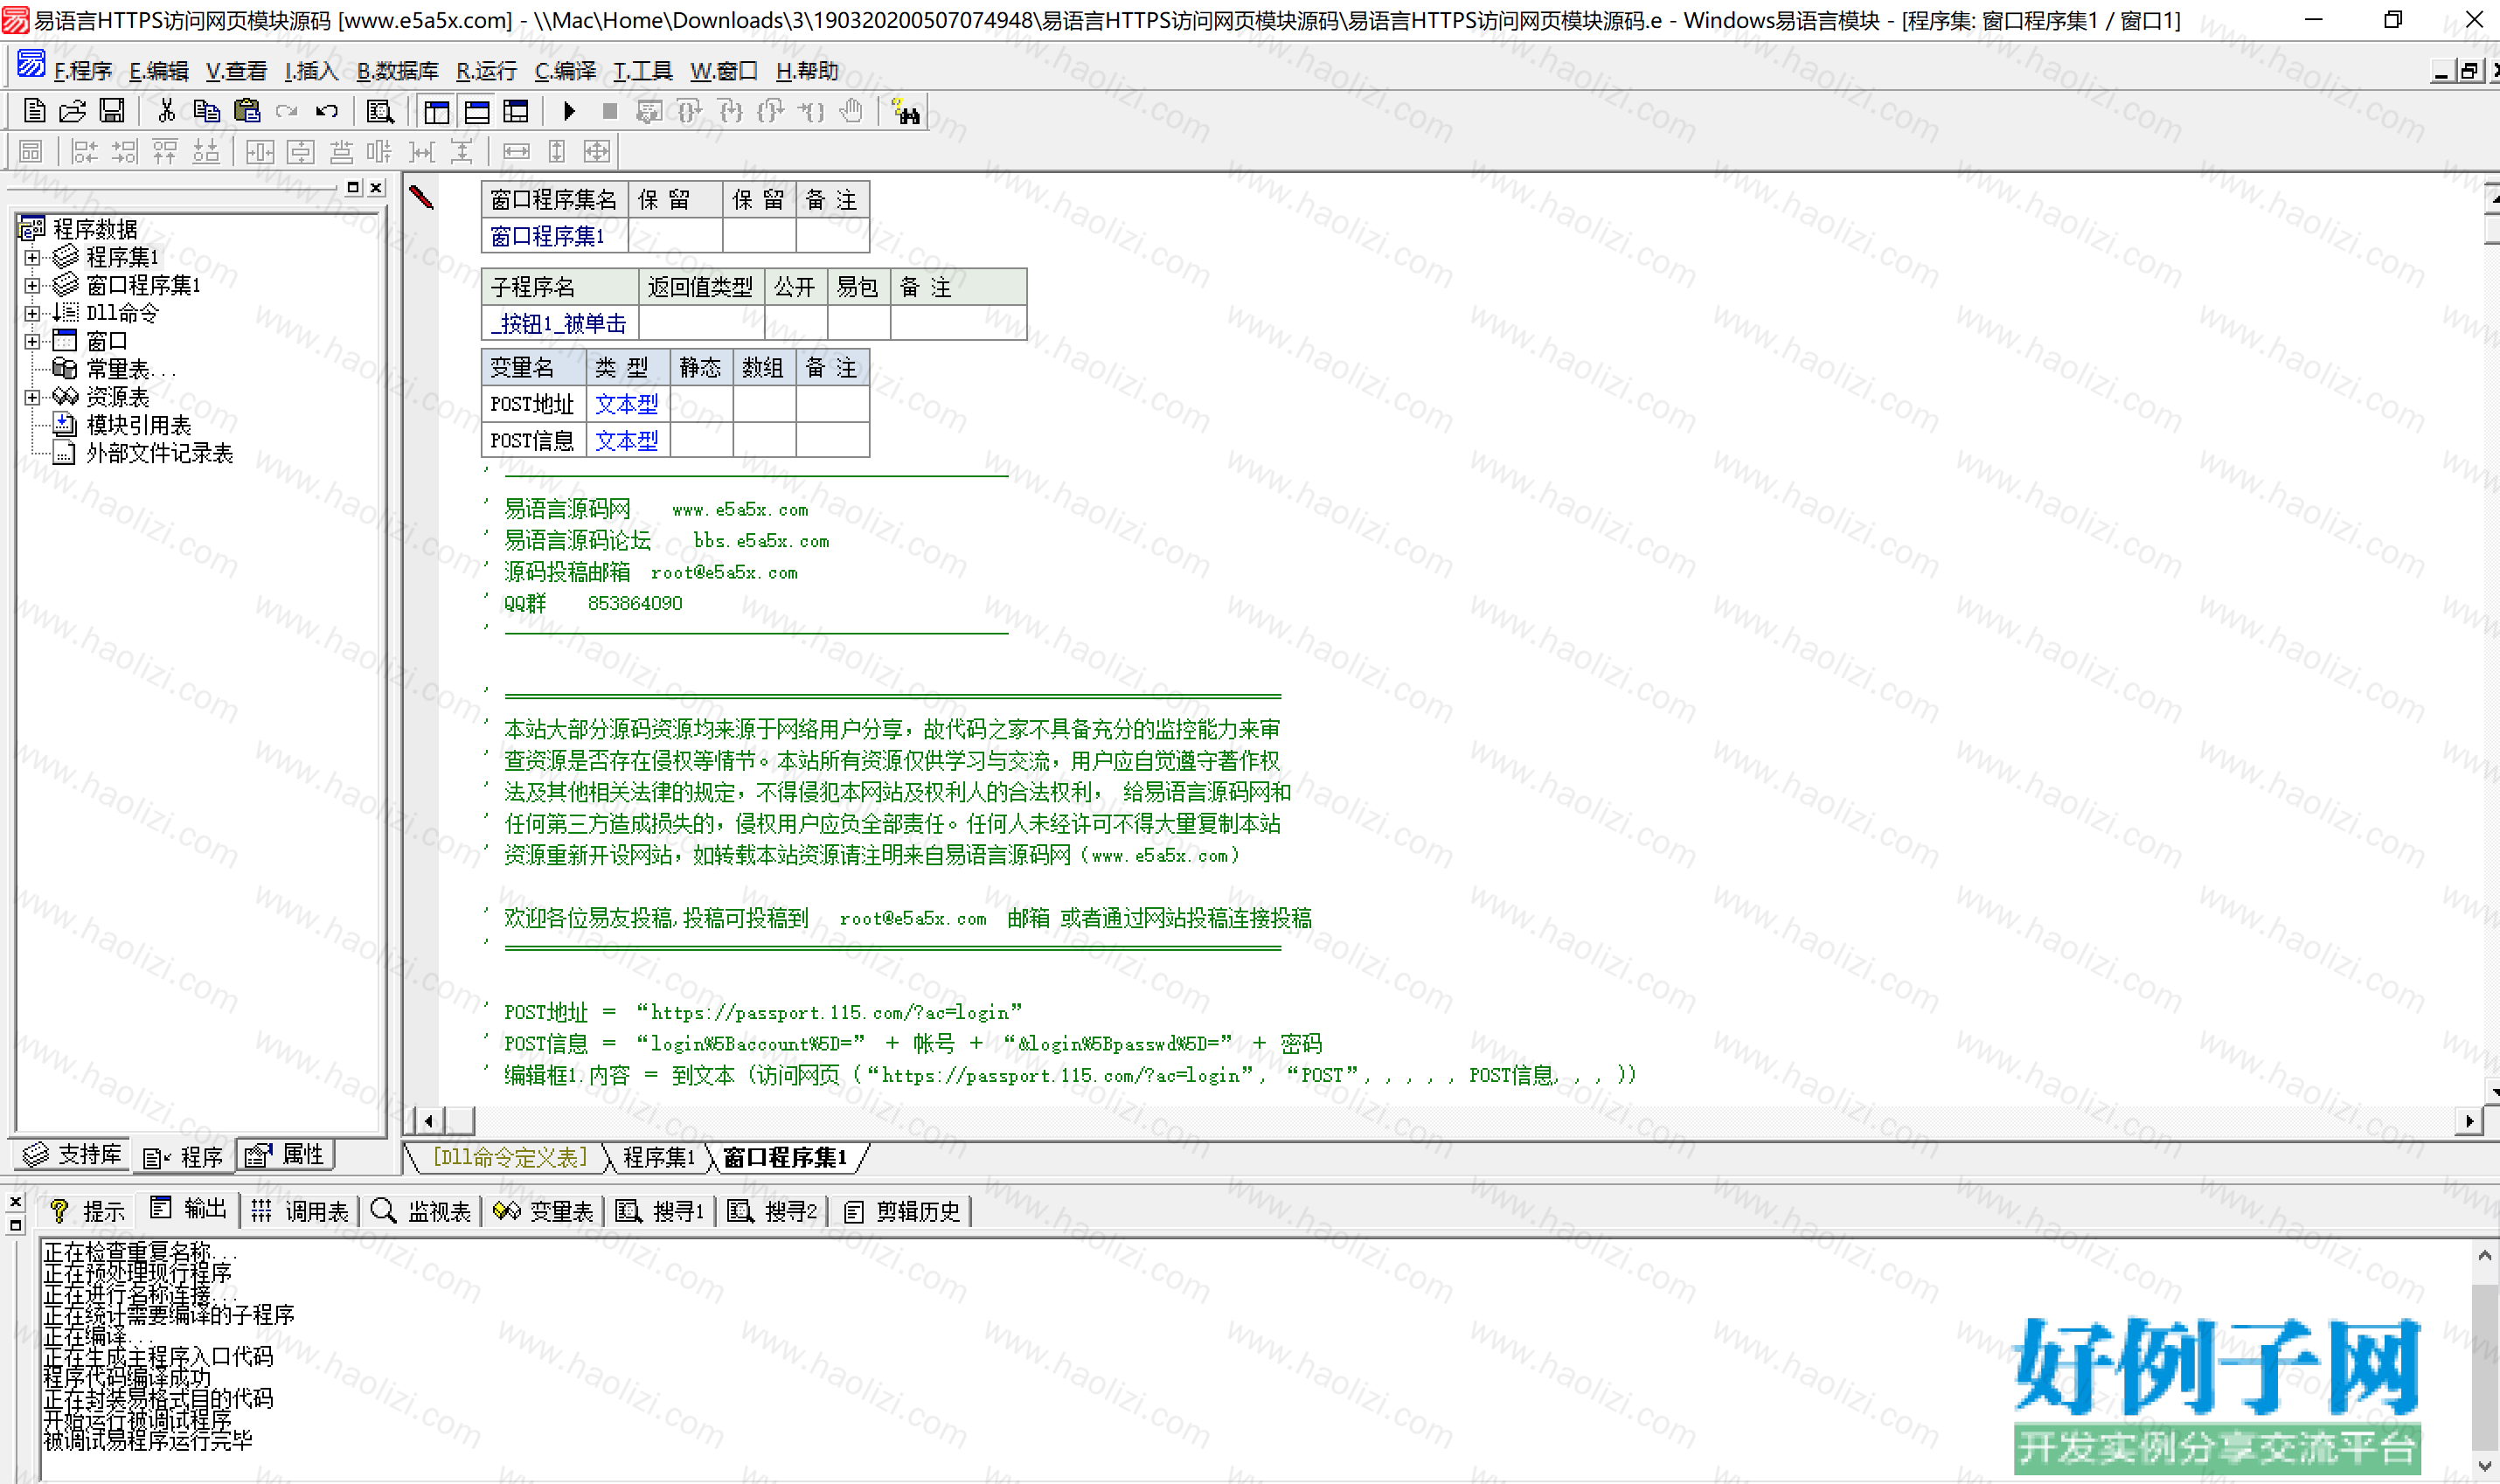Click the Stop square icon
The image size is (2500, 1484).
tap(609, 111)
